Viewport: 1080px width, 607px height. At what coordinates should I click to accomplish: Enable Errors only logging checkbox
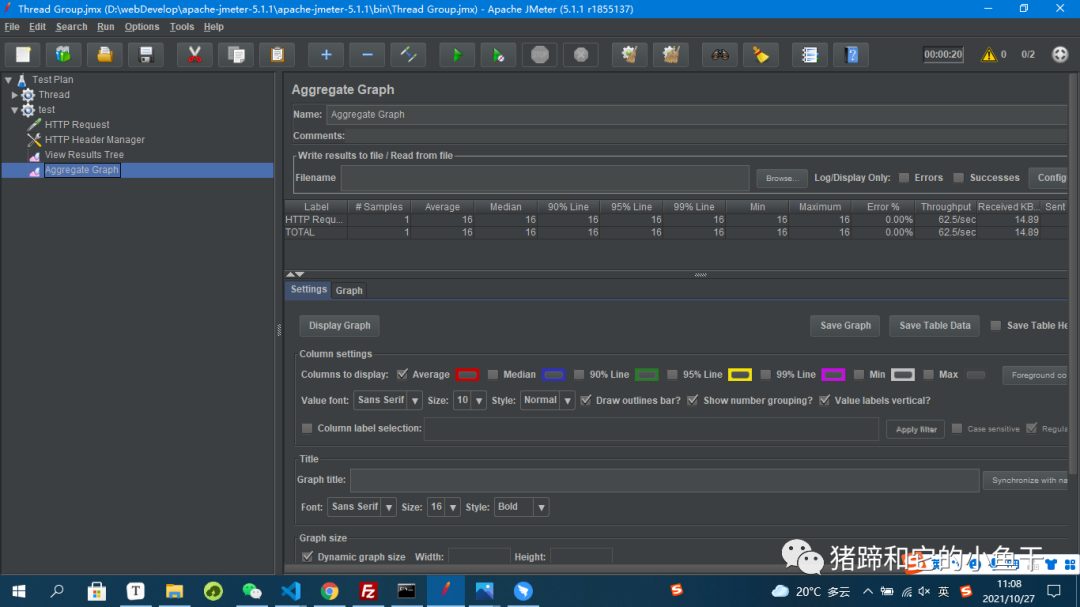(904, 178)
